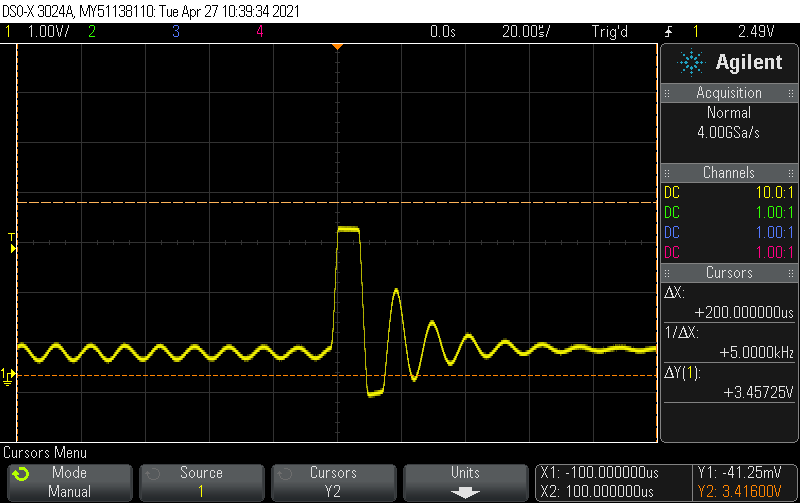Select channel 2 label in the top bar
The height and width of the screenshot is (503, 800).
click(92, 32)
